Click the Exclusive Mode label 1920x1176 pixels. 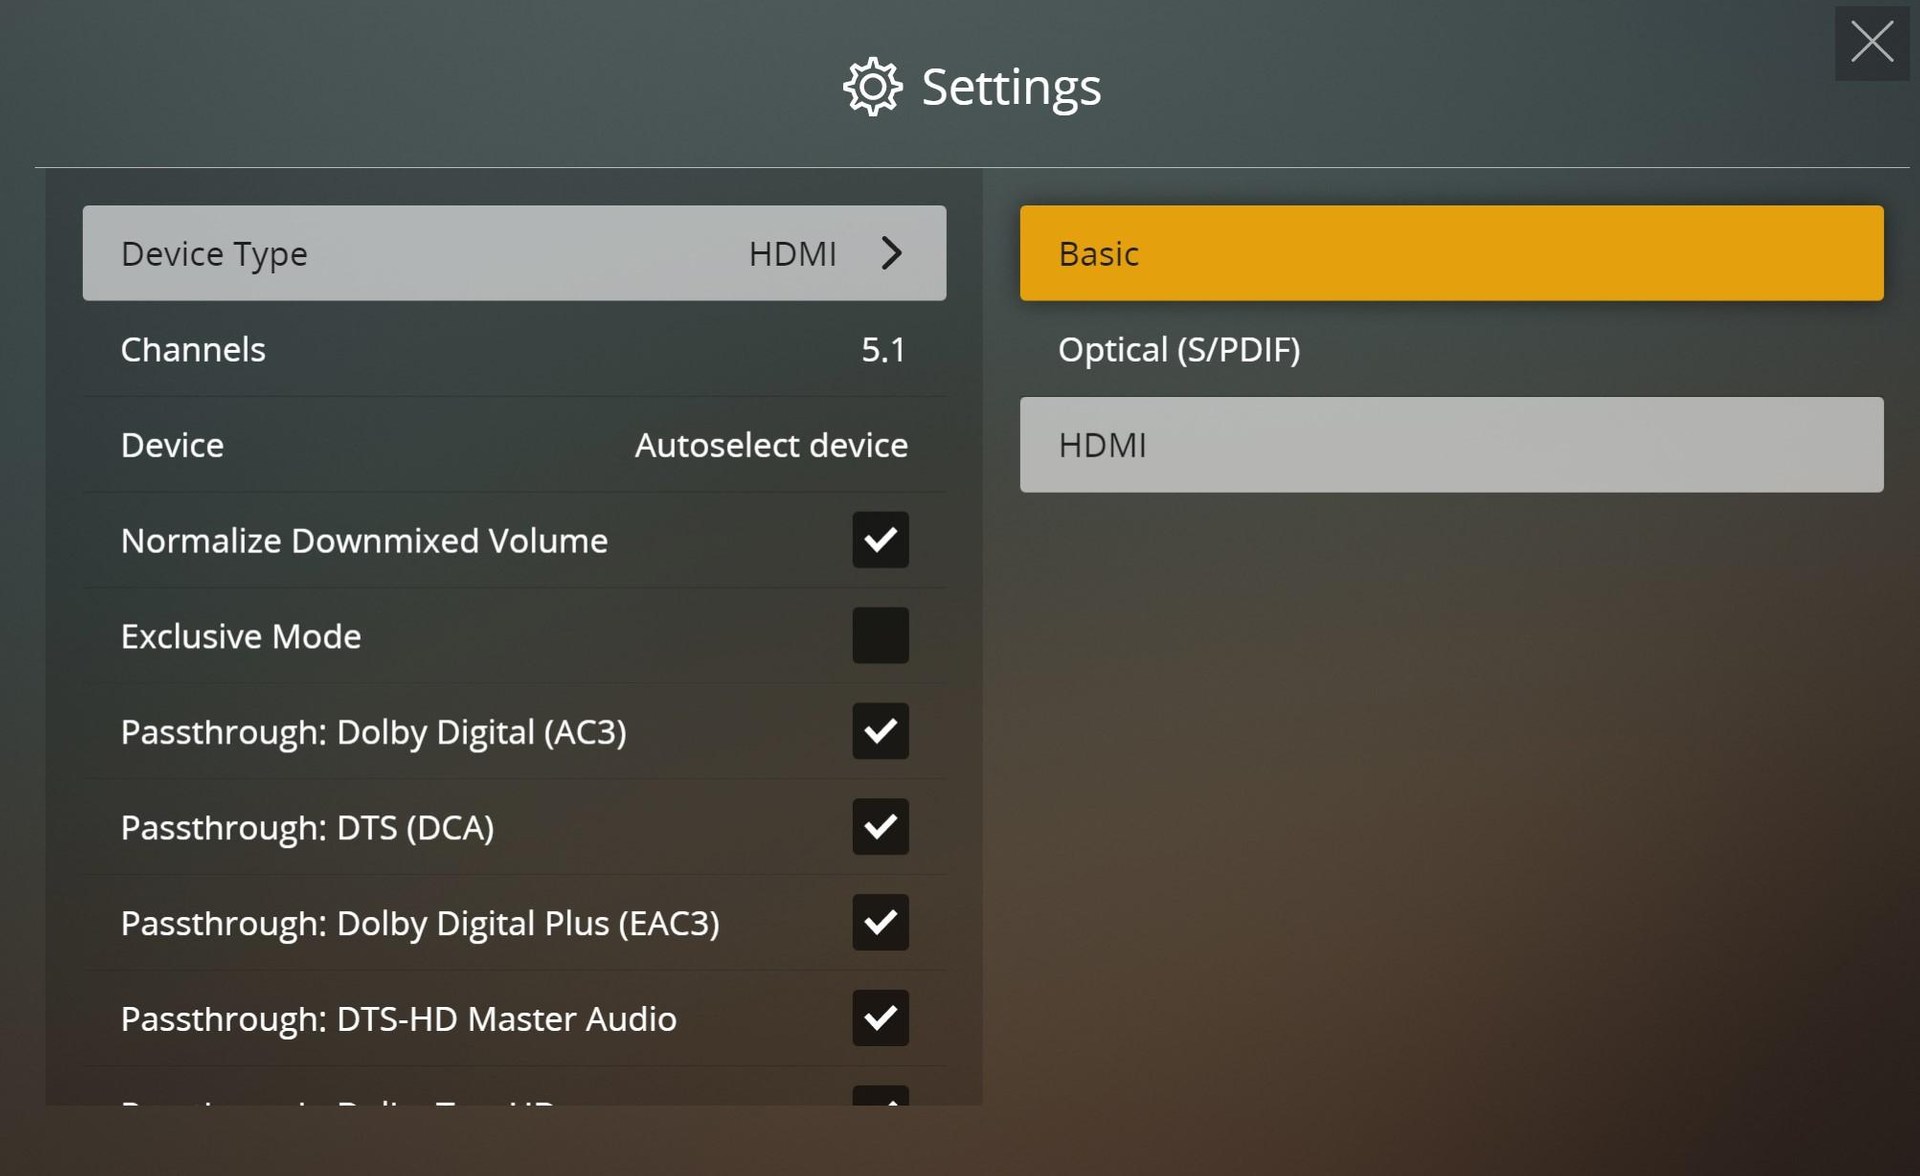(x=241, y=636)
